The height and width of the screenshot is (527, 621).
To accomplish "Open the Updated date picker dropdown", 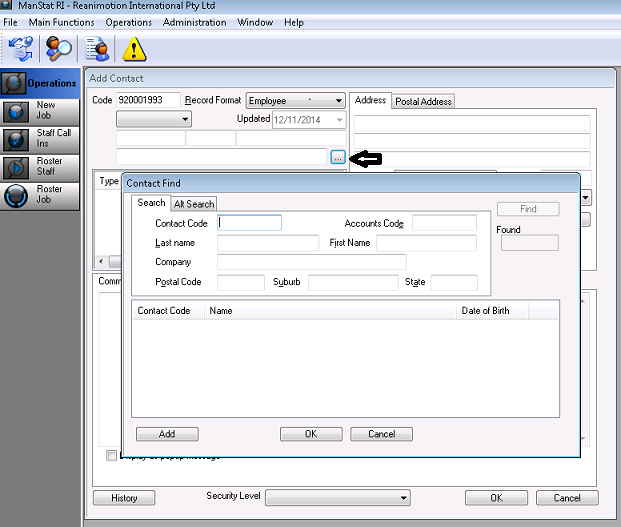I will pos(340,119).
